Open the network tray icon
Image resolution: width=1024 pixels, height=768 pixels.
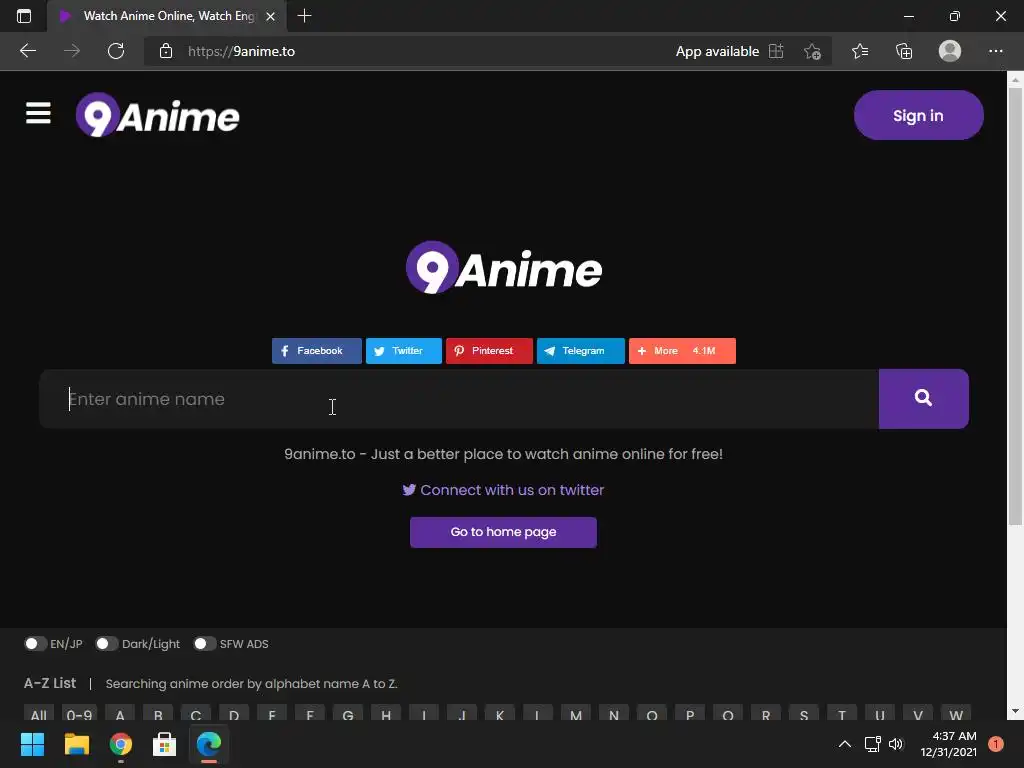[x=872, y=744]
